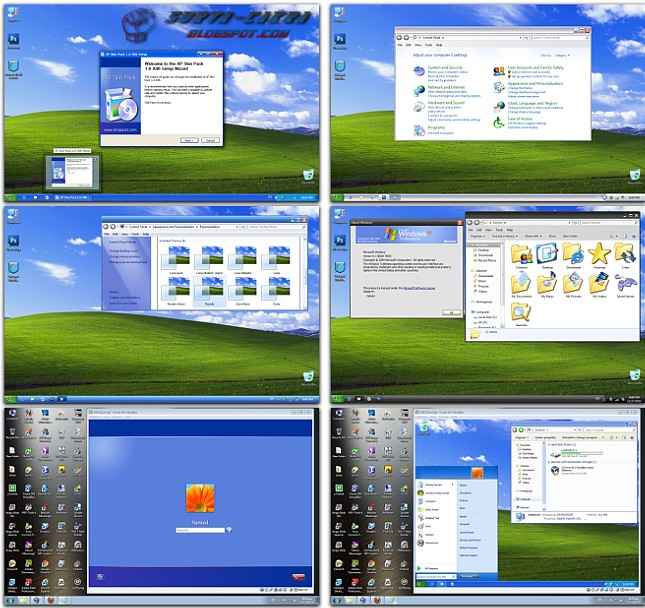The image size is (645, 608).
Task: Click Back arrow in Personalization window
Action: (x=106, y=227)
